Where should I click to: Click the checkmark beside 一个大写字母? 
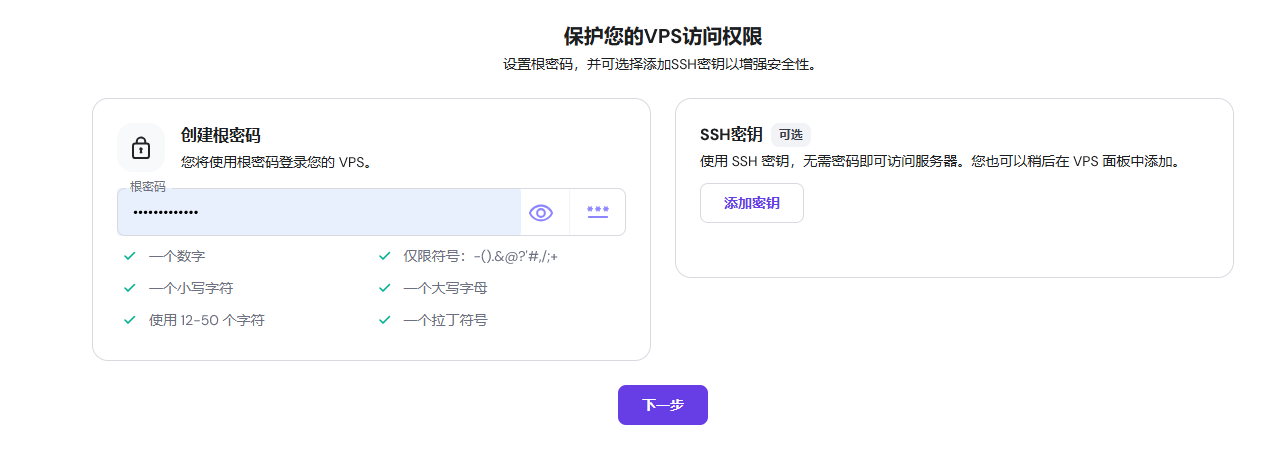(384, 288)
